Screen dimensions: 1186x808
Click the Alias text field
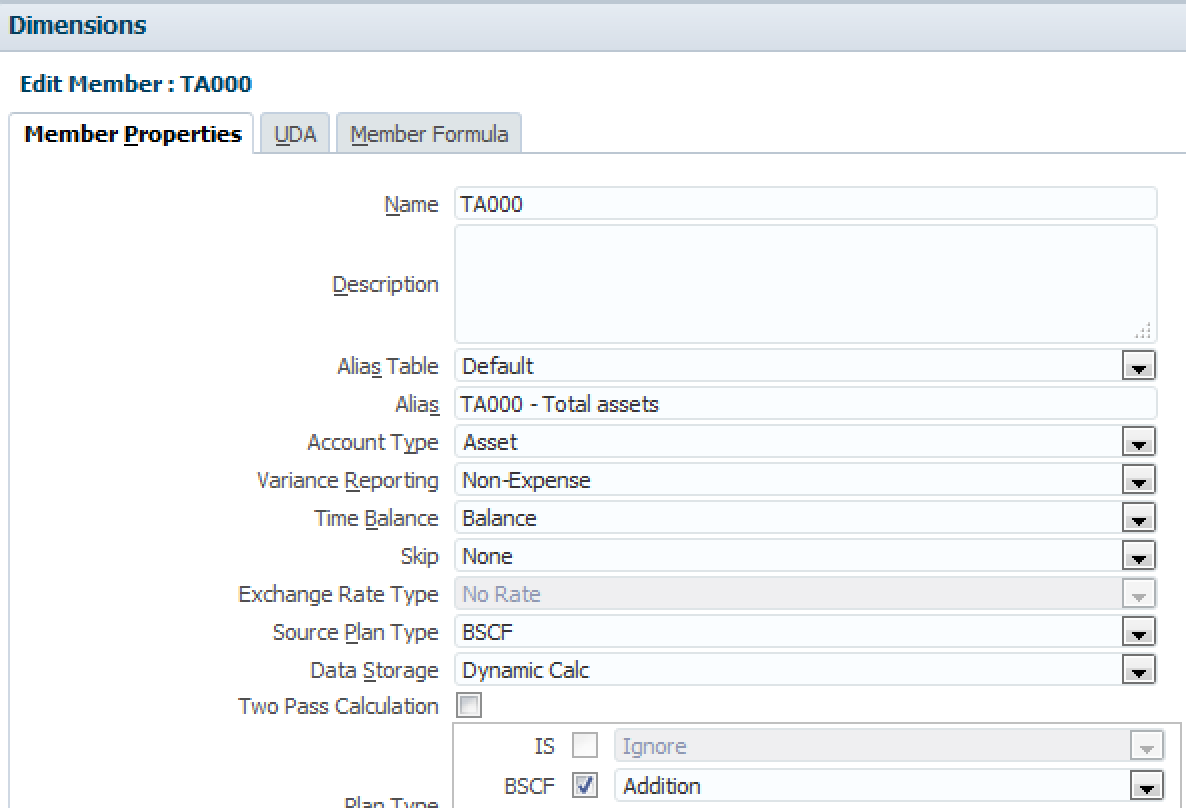(x=805, y=404)
